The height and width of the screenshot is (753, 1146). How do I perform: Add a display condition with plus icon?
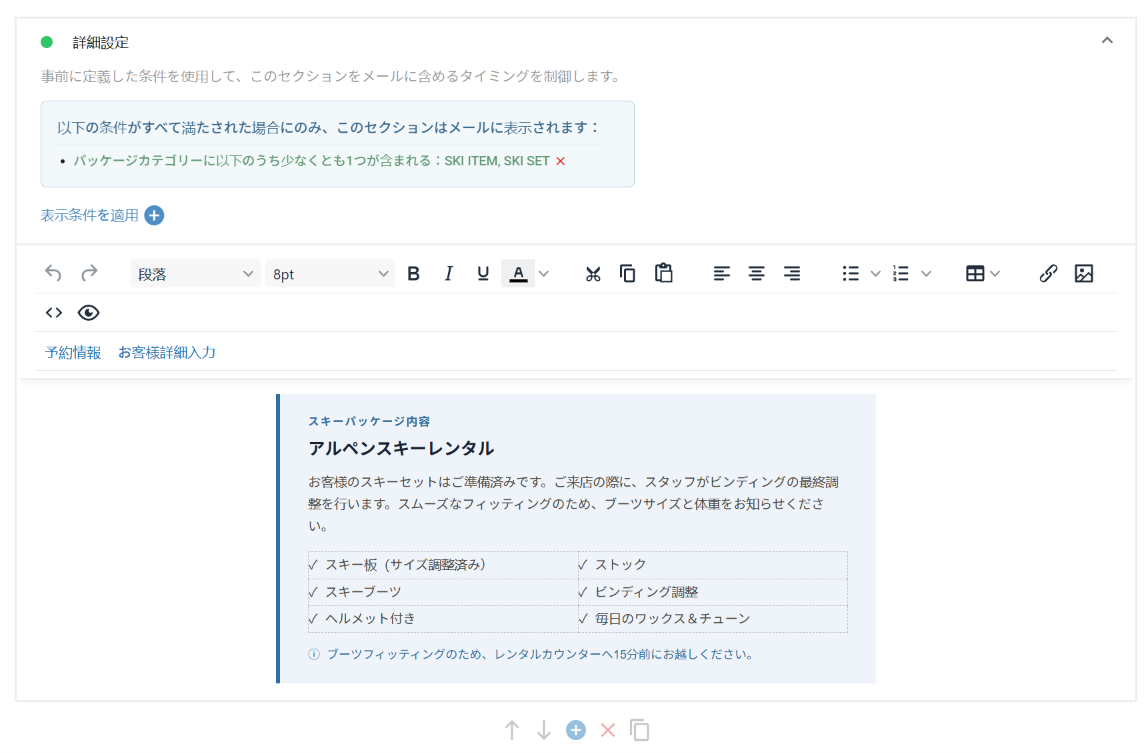pos(154,215)
